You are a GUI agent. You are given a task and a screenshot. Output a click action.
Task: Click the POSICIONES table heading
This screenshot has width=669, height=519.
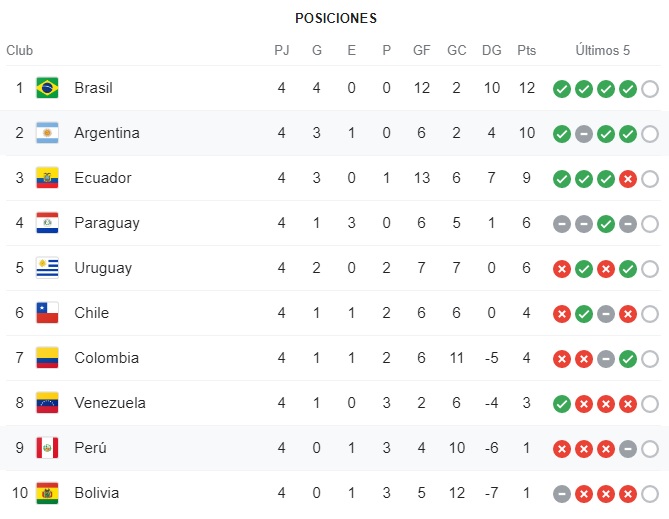336,18
